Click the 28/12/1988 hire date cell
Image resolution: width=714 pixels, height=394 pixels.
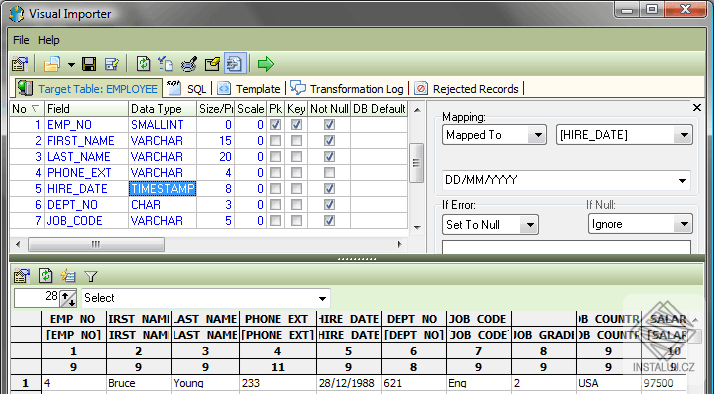[349, 383]
